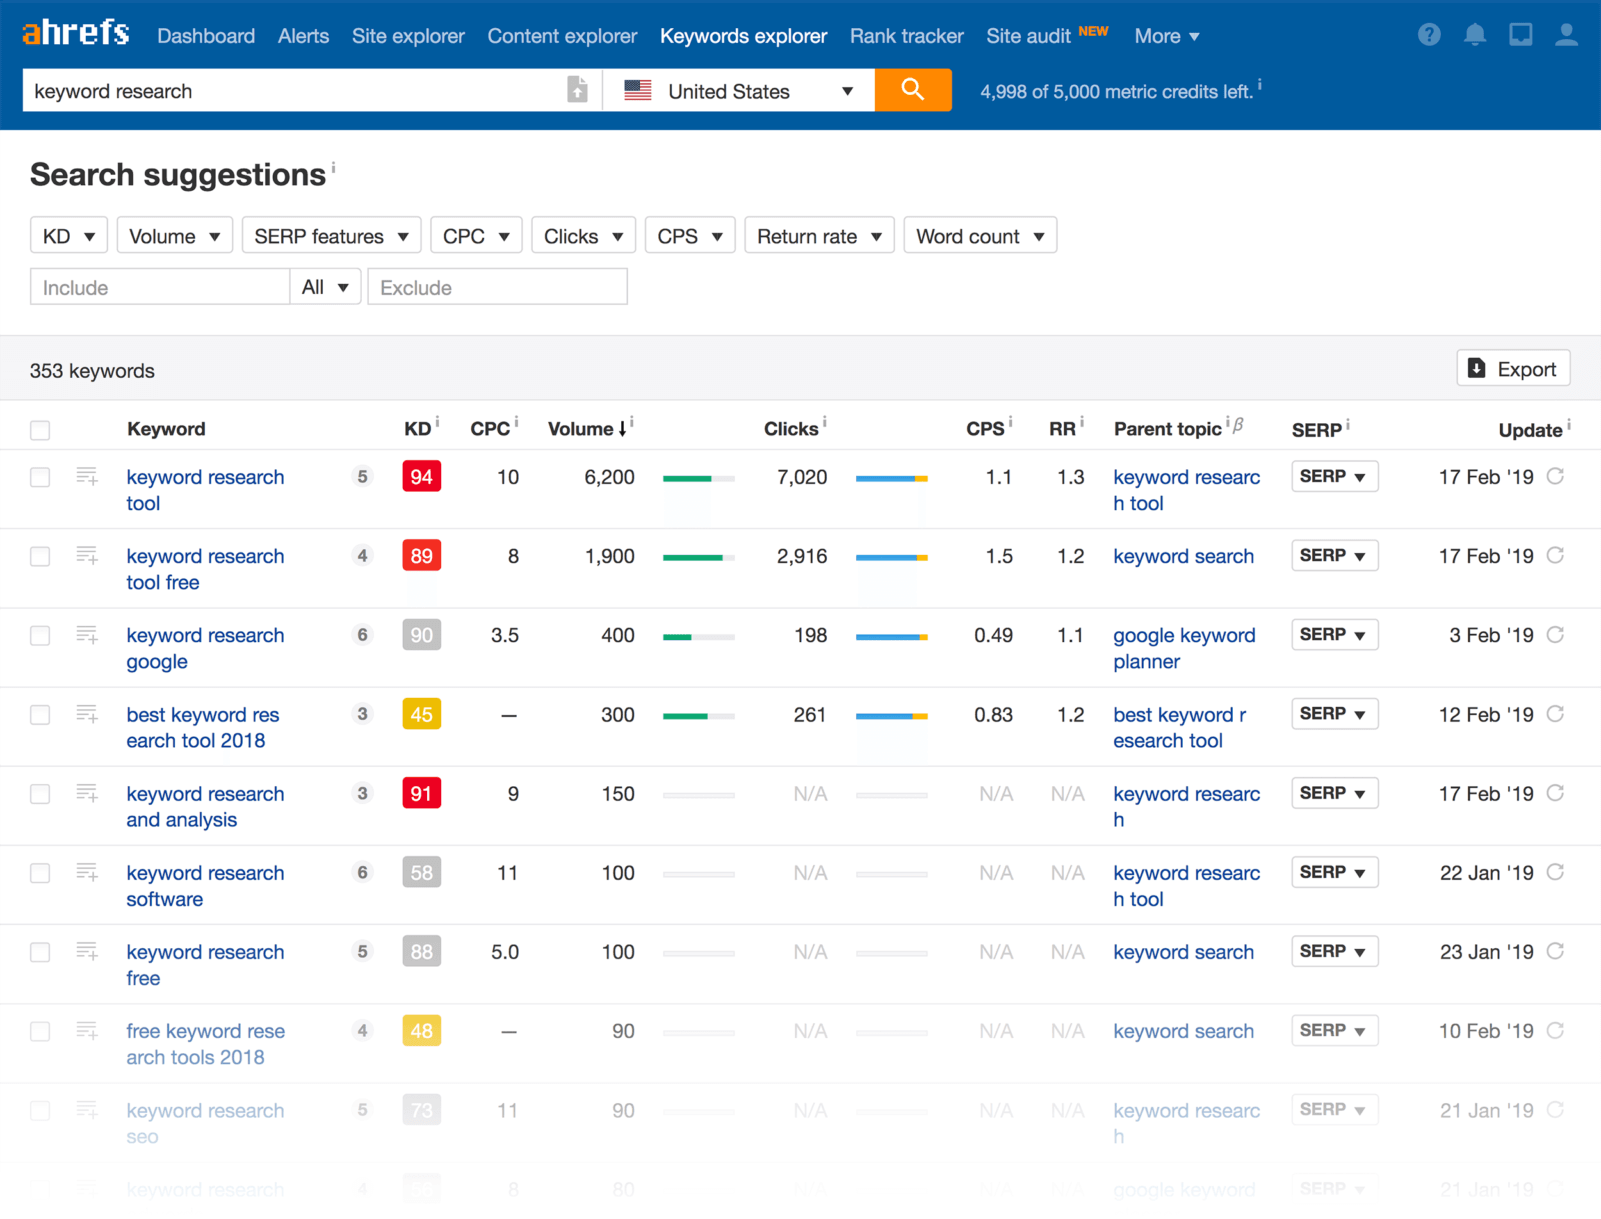Check the box for keyword research tool free
The height and width of the screenshot is (1219, 1601).
40,556
